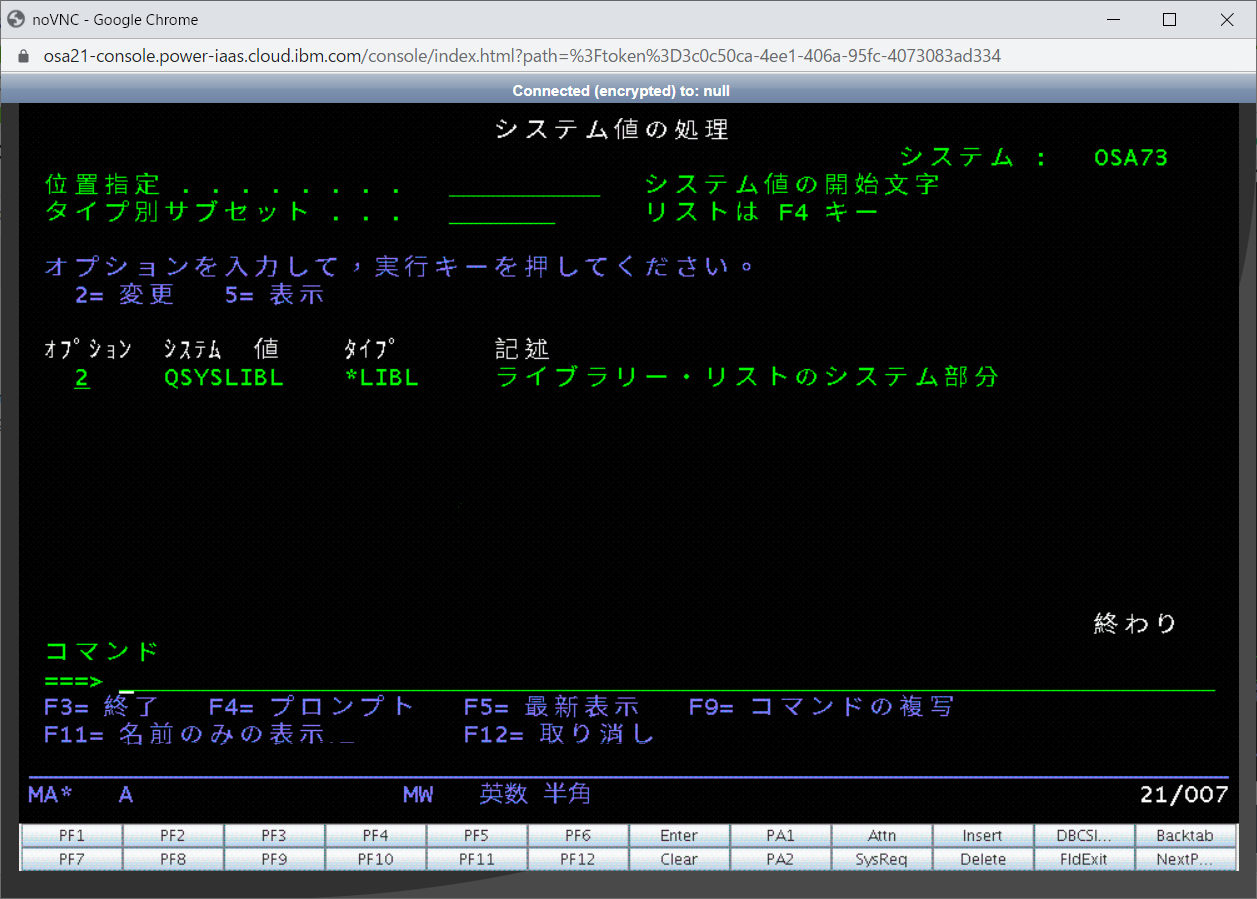This screenshot has width=1257, height=899.
Task: Click the PF4 key button
Action: [376, 835]
